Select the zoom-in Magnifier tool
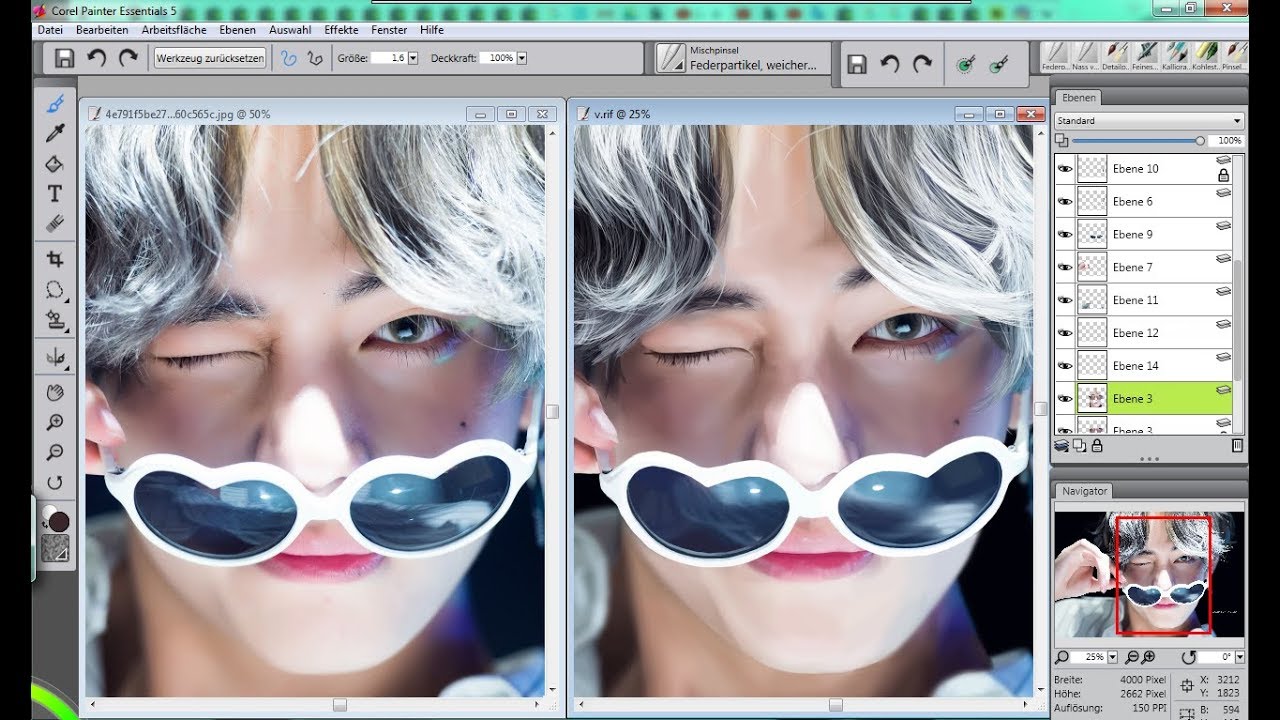 55,423
